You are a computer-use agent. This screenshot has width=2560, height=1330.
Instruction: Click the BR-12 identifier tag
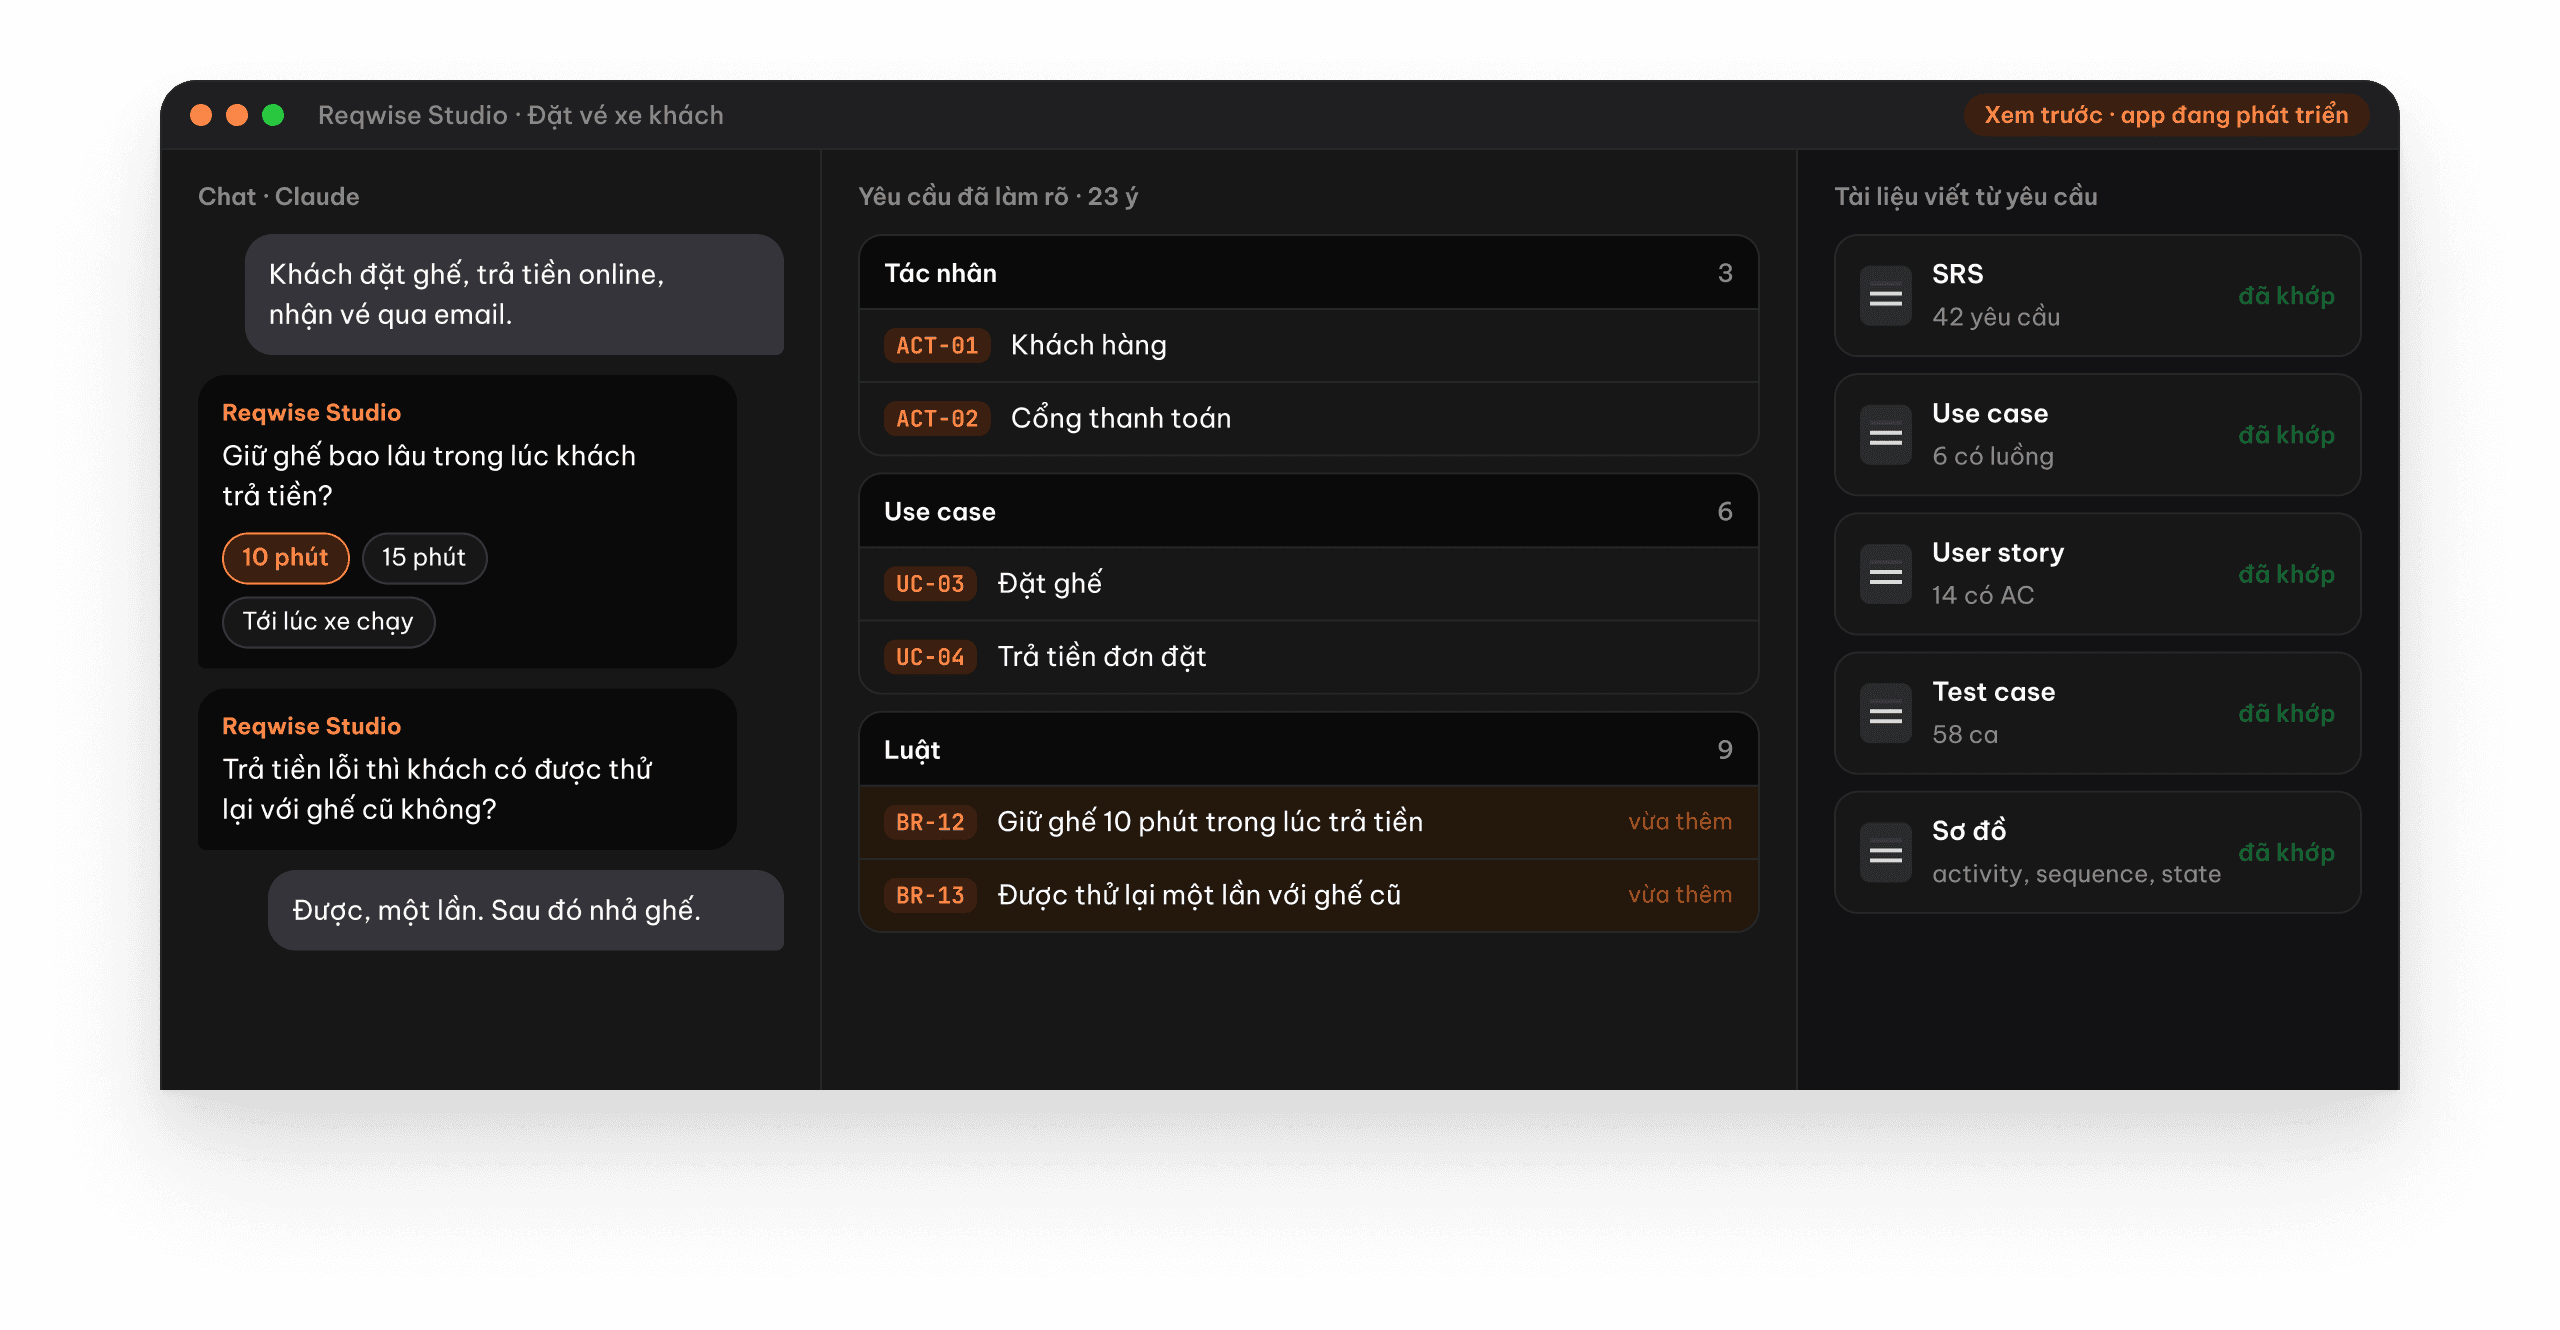tap(930, 822)
